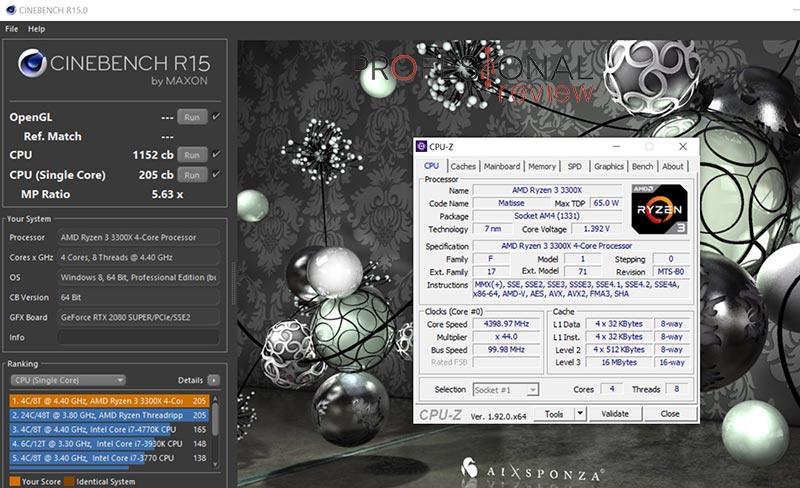Click the CPU score 1152 cb
Image resolution: width=800 pixels, height=488 pixels.
[x=153, y=155]
